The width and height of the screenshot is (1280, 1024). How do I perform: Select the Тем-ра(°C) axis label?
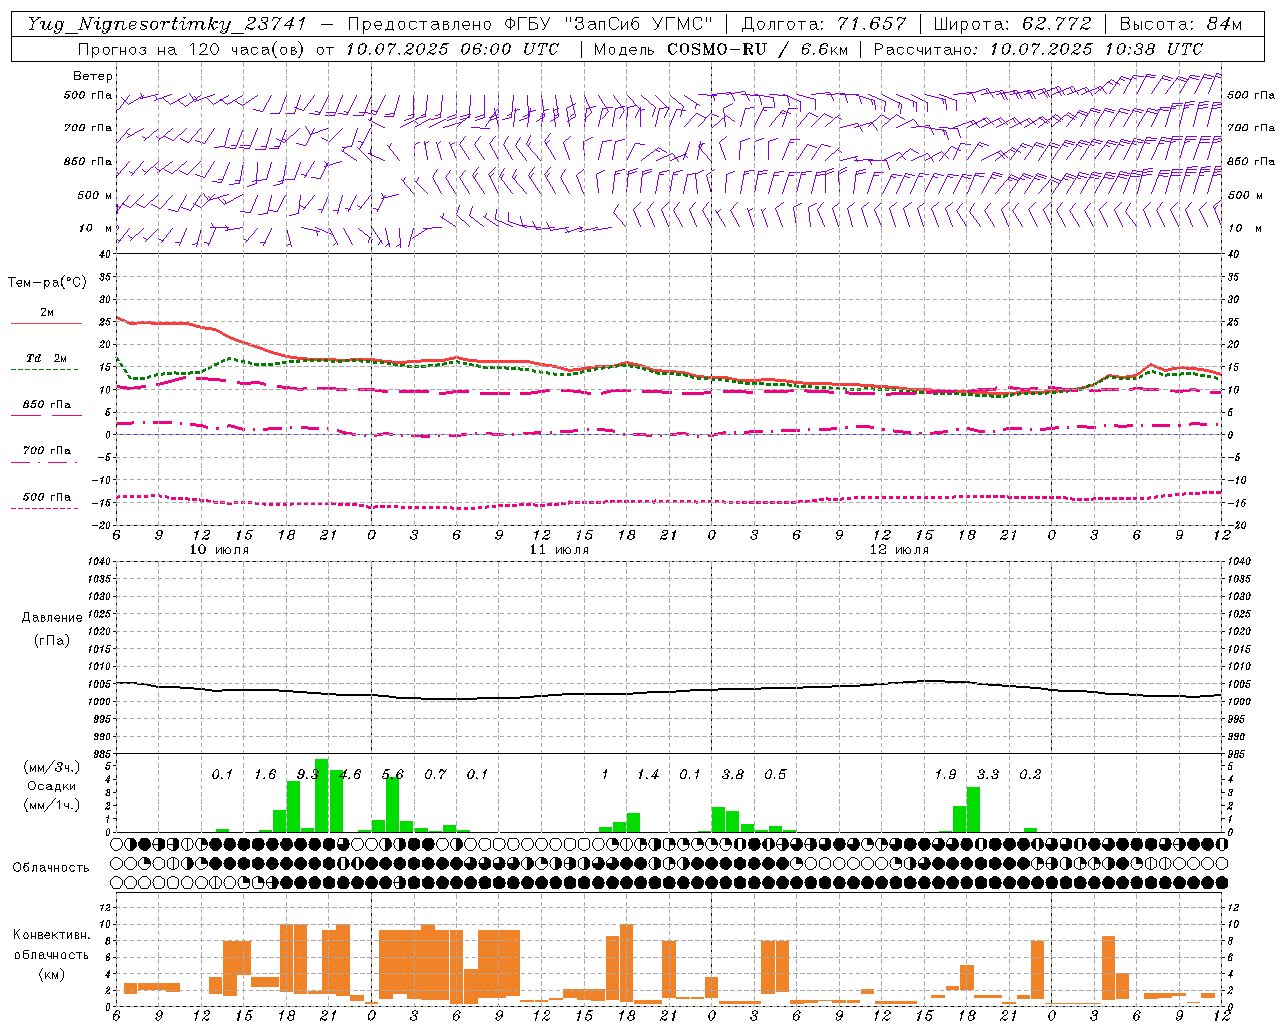pos(47,283)
